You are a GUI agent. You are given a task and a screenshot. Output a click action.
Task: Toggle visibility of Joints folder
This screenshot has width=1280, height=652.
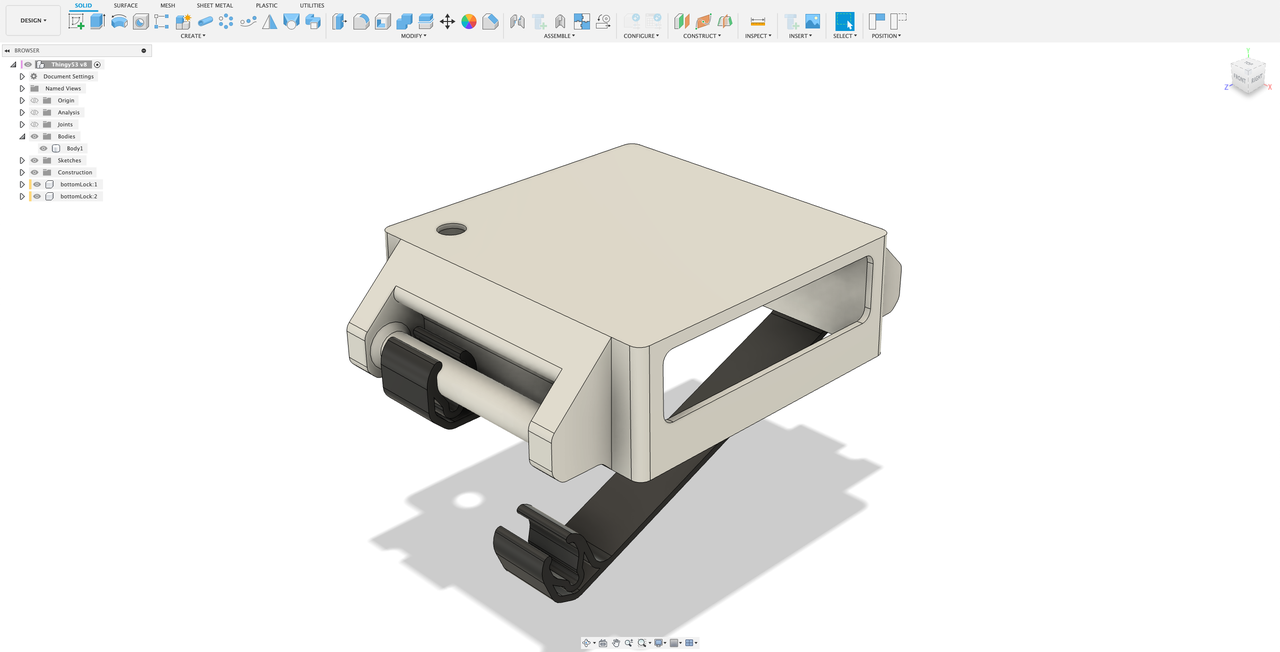[x=34, y=124]
